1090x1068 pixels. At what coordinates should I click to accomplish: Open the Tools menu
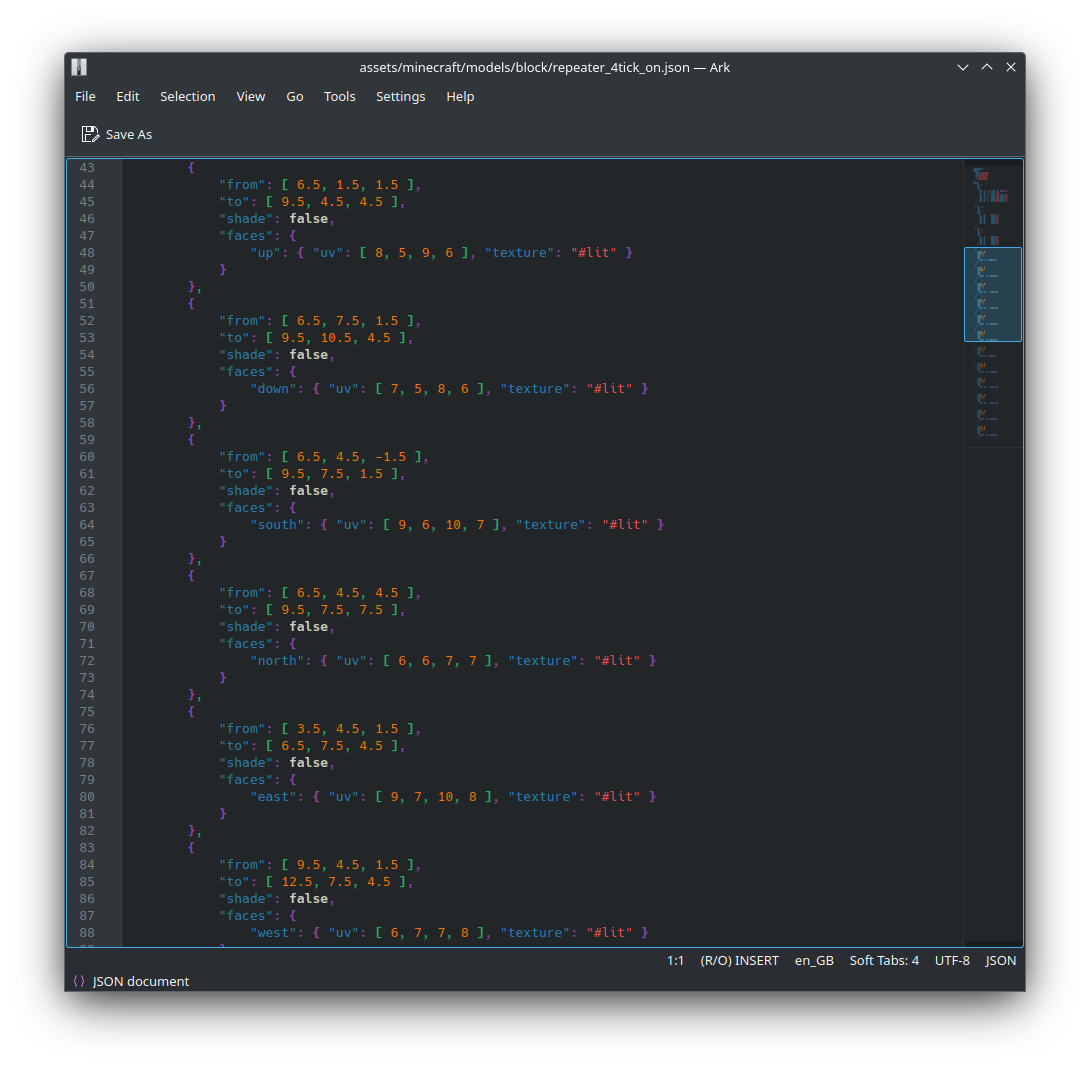(339, 97)
